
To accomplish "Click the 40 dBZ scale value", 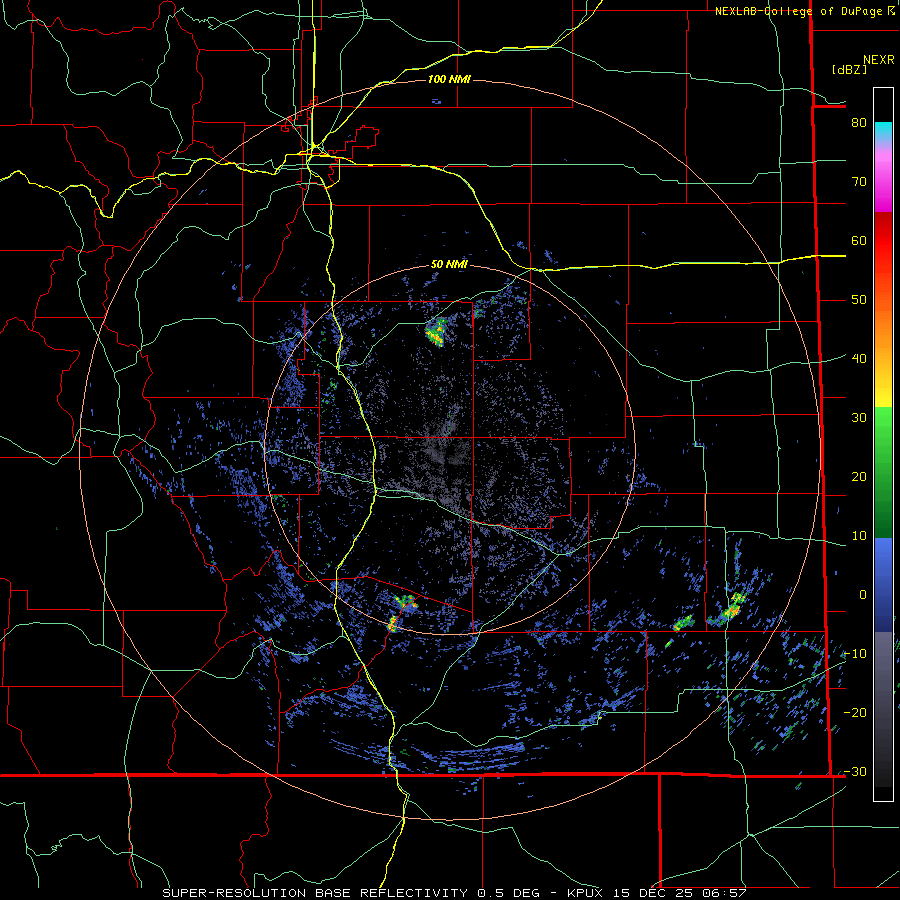I will coord(859,358).
